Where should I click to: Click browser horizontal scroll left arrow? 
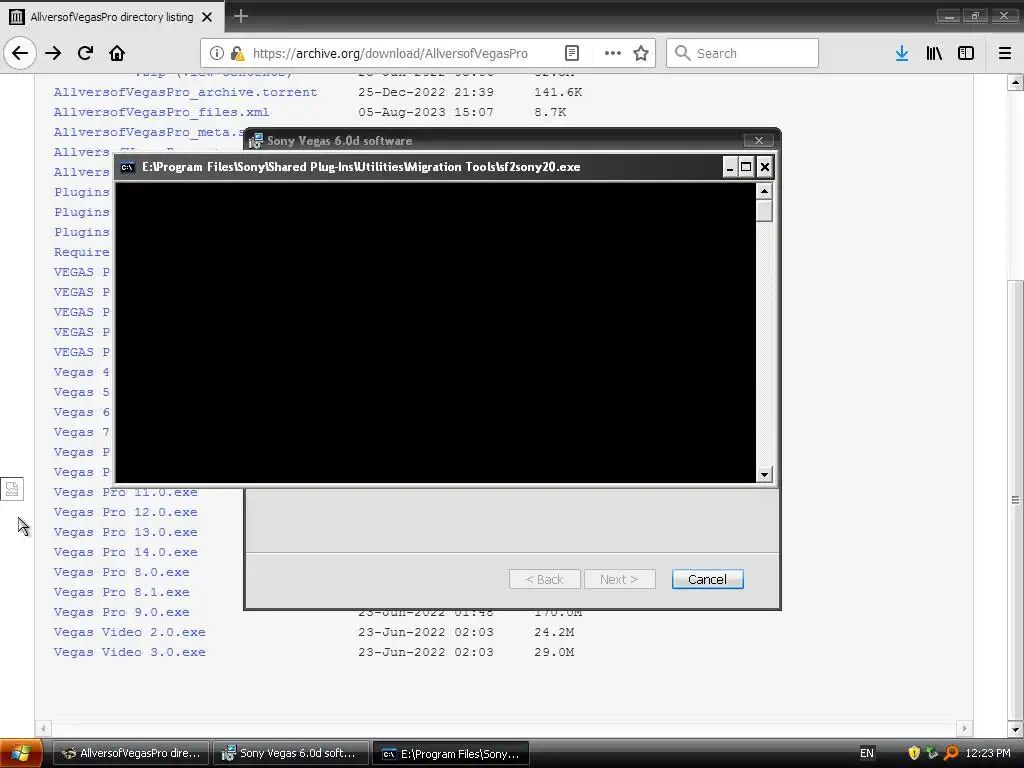click(43, 728)
